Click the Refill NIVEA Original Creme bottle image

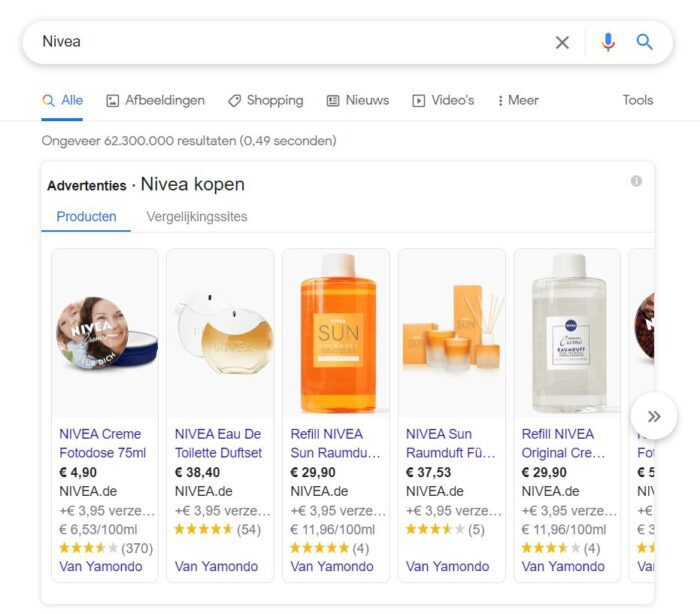567,333
